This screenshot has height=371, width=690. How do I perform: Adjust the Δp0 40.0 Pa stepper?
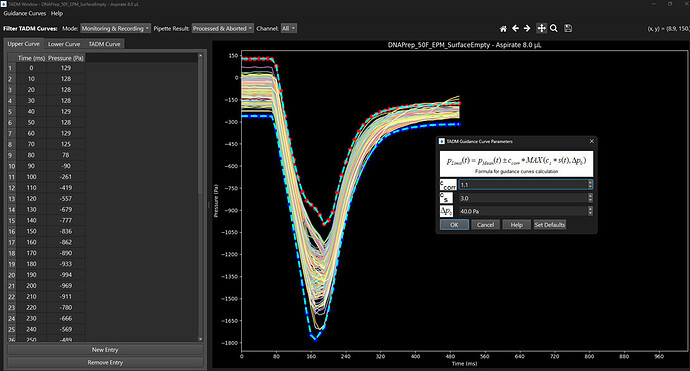click(x=590, y=211)
